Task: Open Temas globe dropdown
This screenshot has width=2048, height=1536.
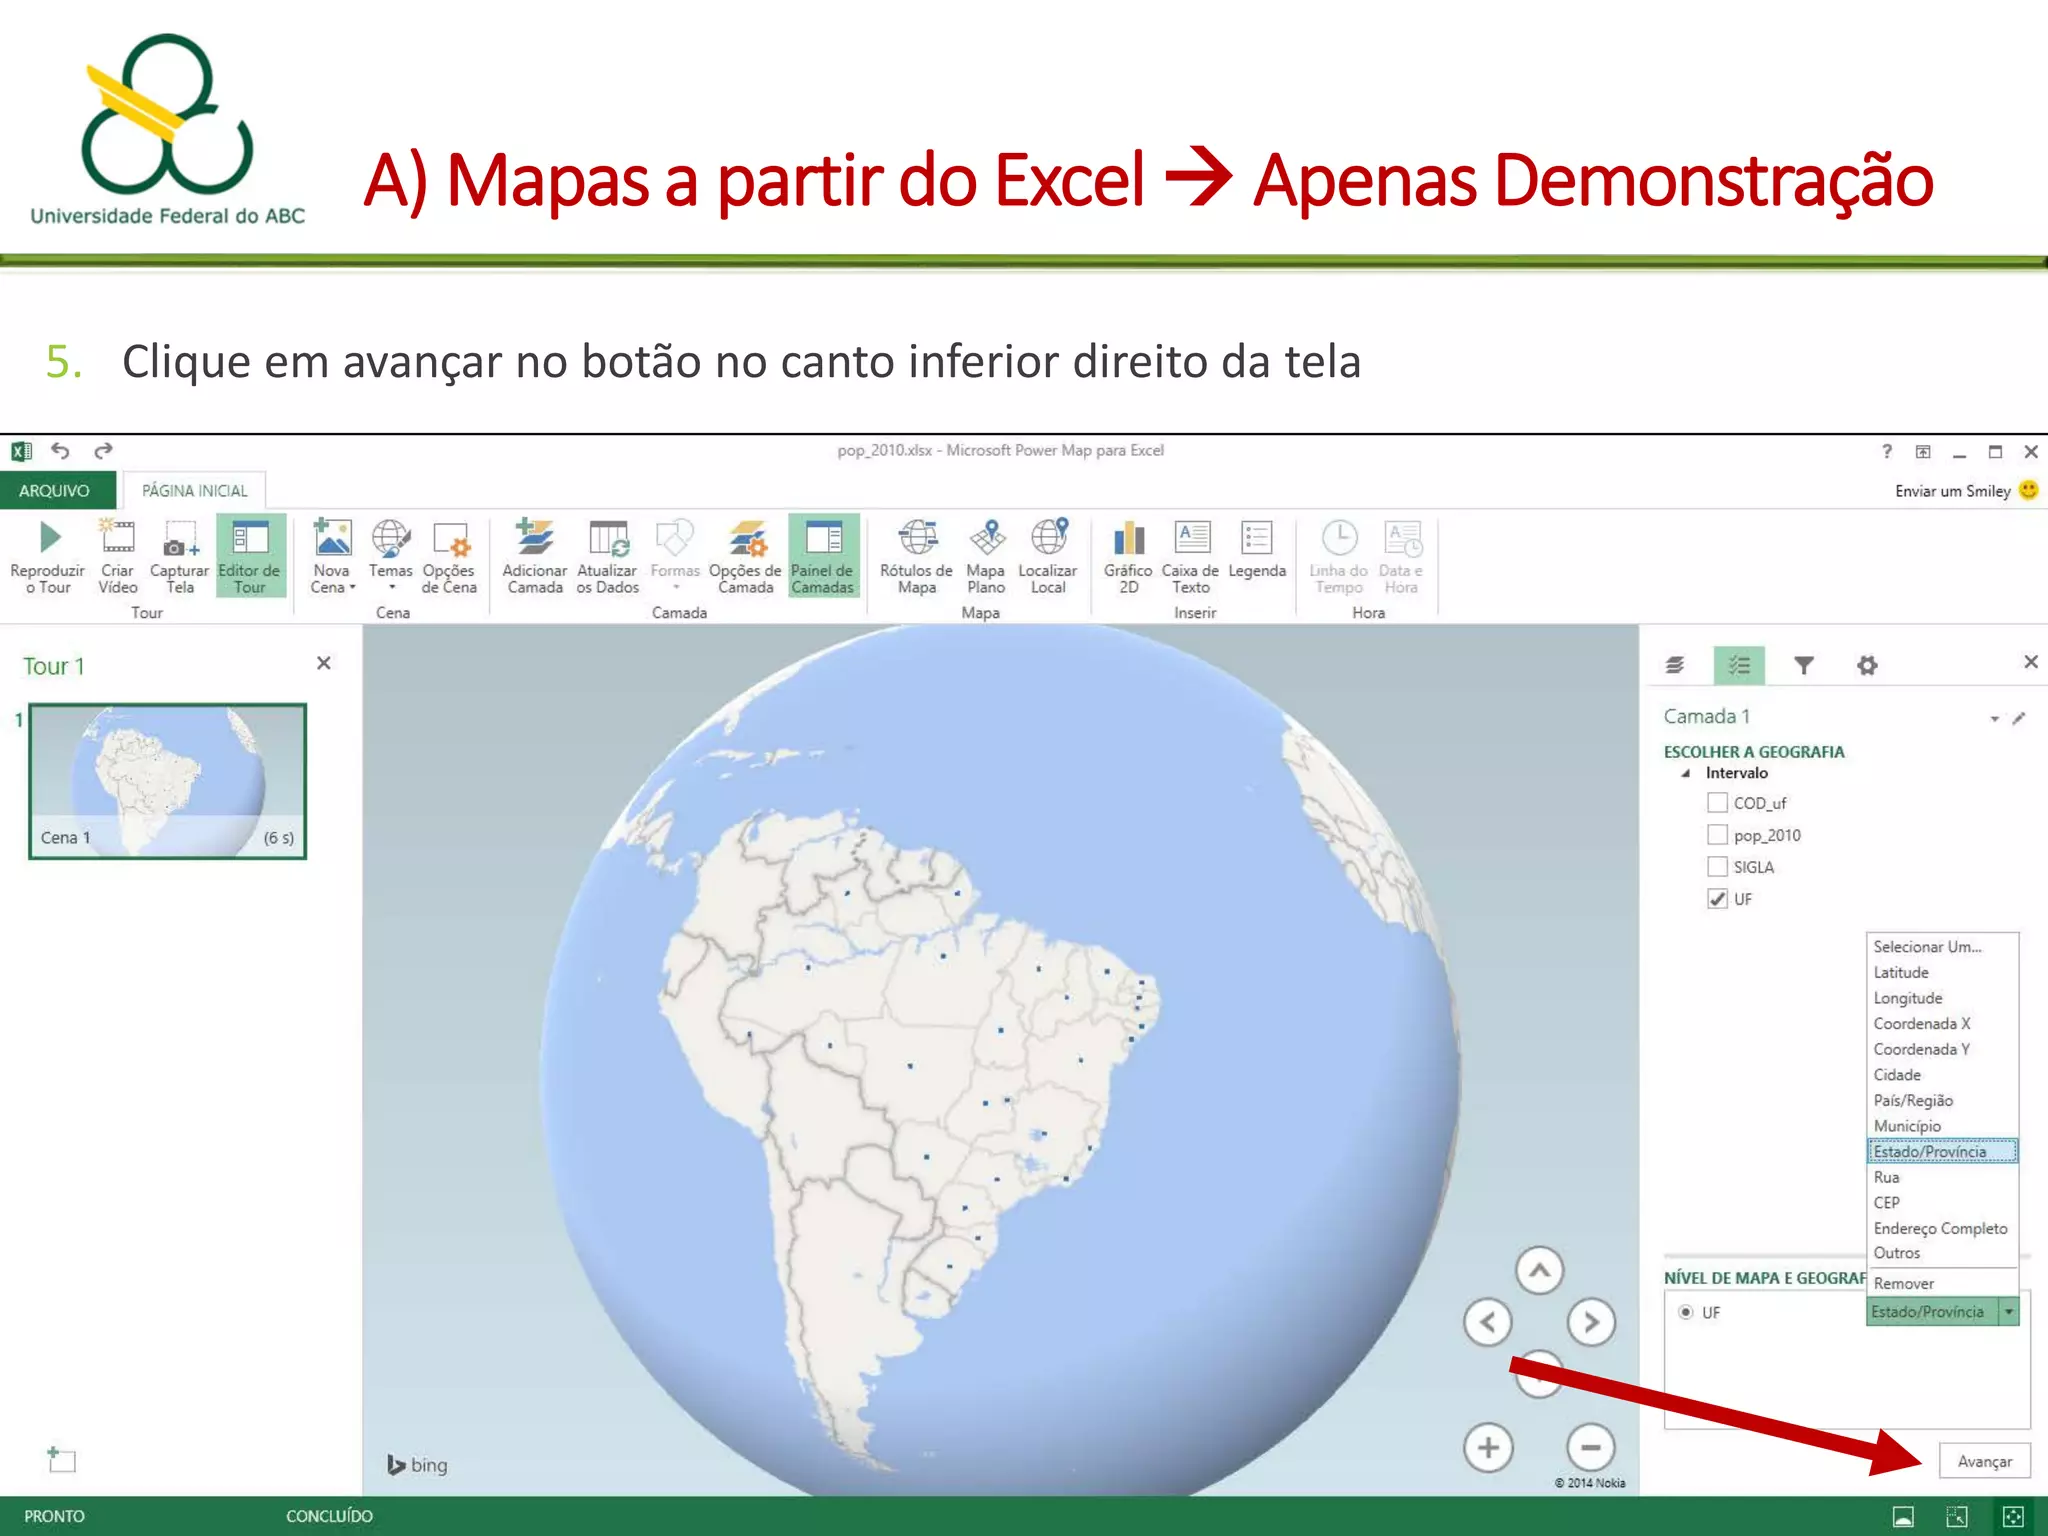Action: tap(390, 556)
